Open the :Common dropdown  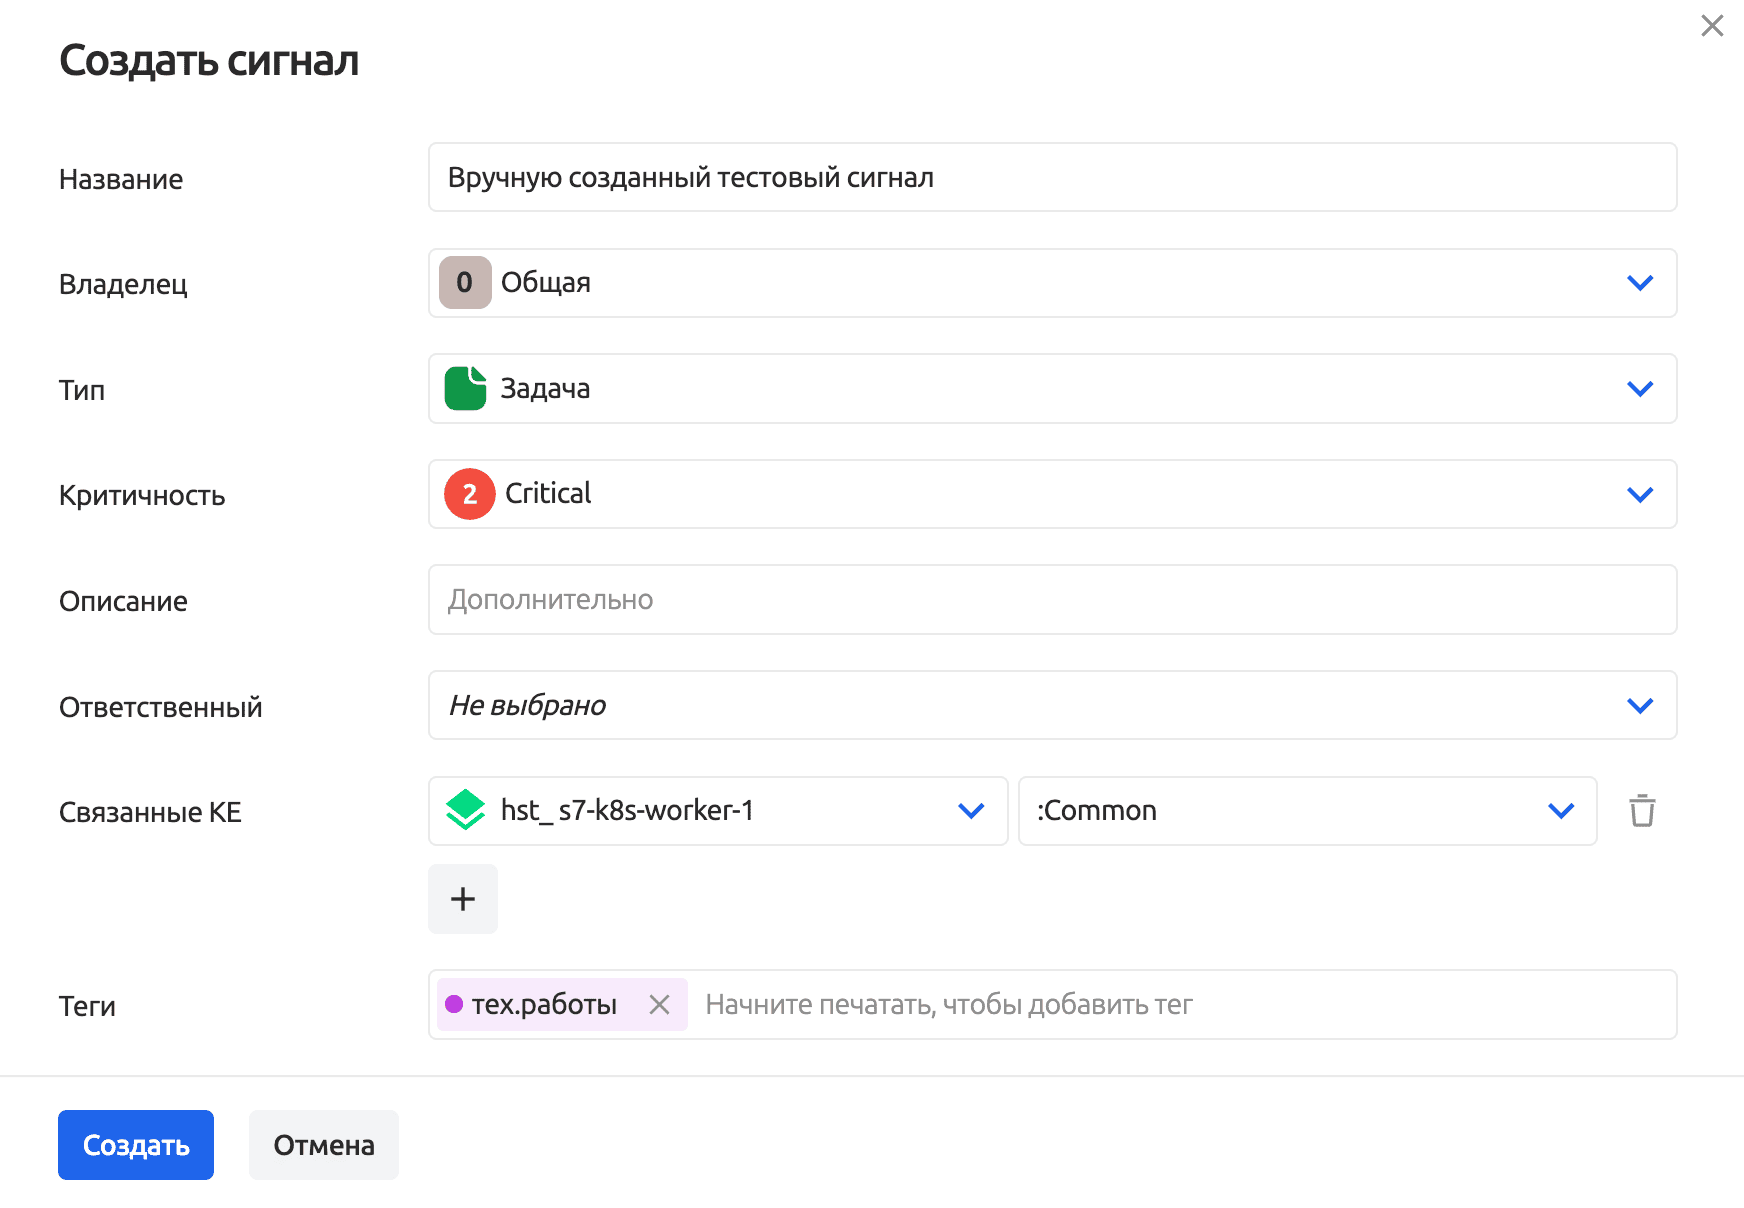coord(1561,811)
